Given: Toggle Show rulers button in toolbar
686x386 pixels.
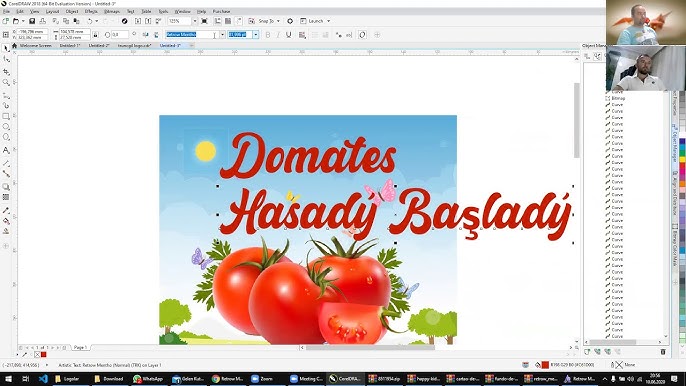Looking at the screenshot, I should pyautogui.click(x=217, y=21).
